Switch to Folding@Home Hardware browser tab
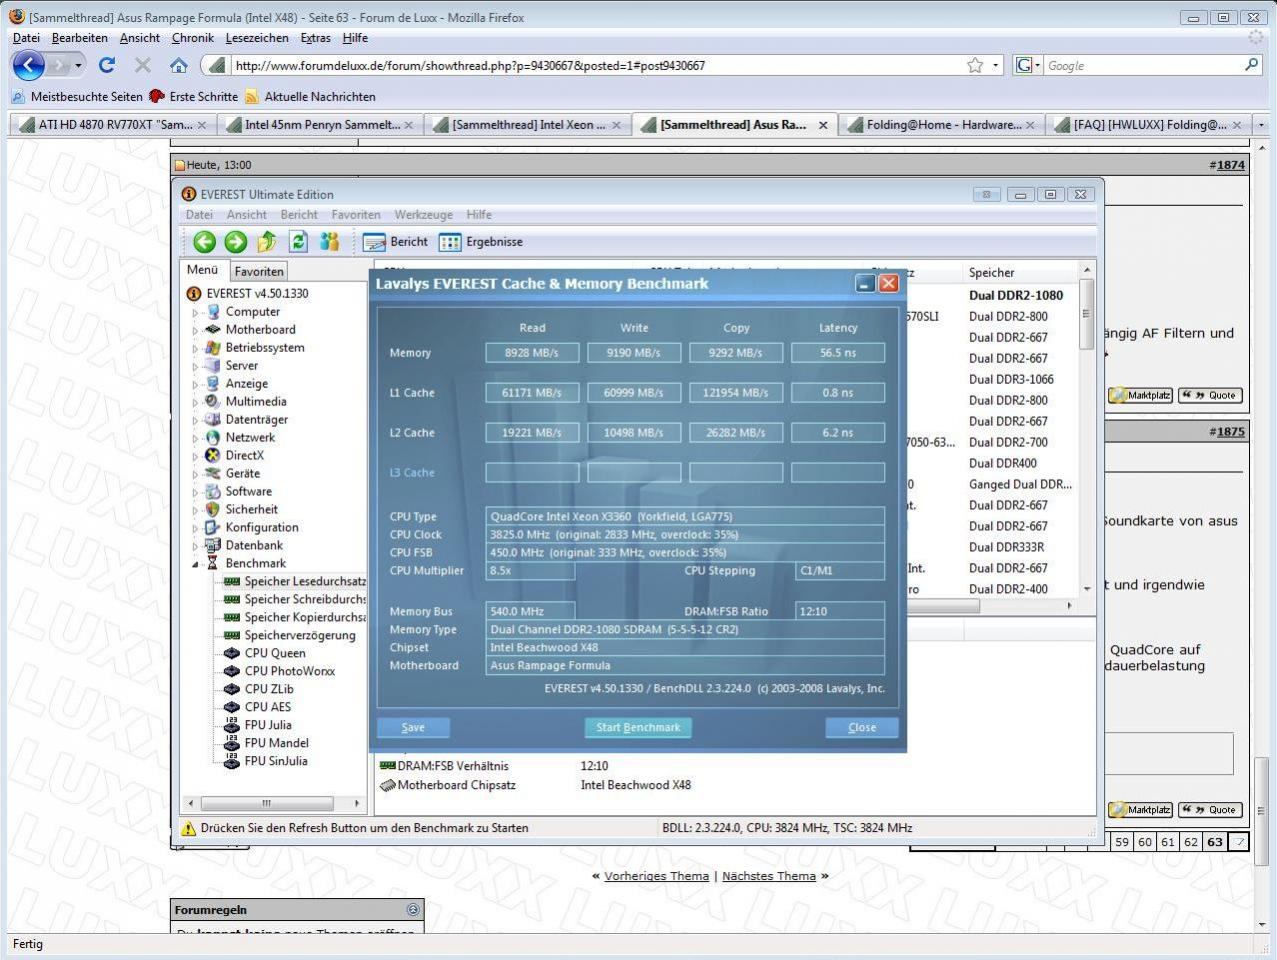Viewport: 1277px width, 960px height. coord(944,125)
